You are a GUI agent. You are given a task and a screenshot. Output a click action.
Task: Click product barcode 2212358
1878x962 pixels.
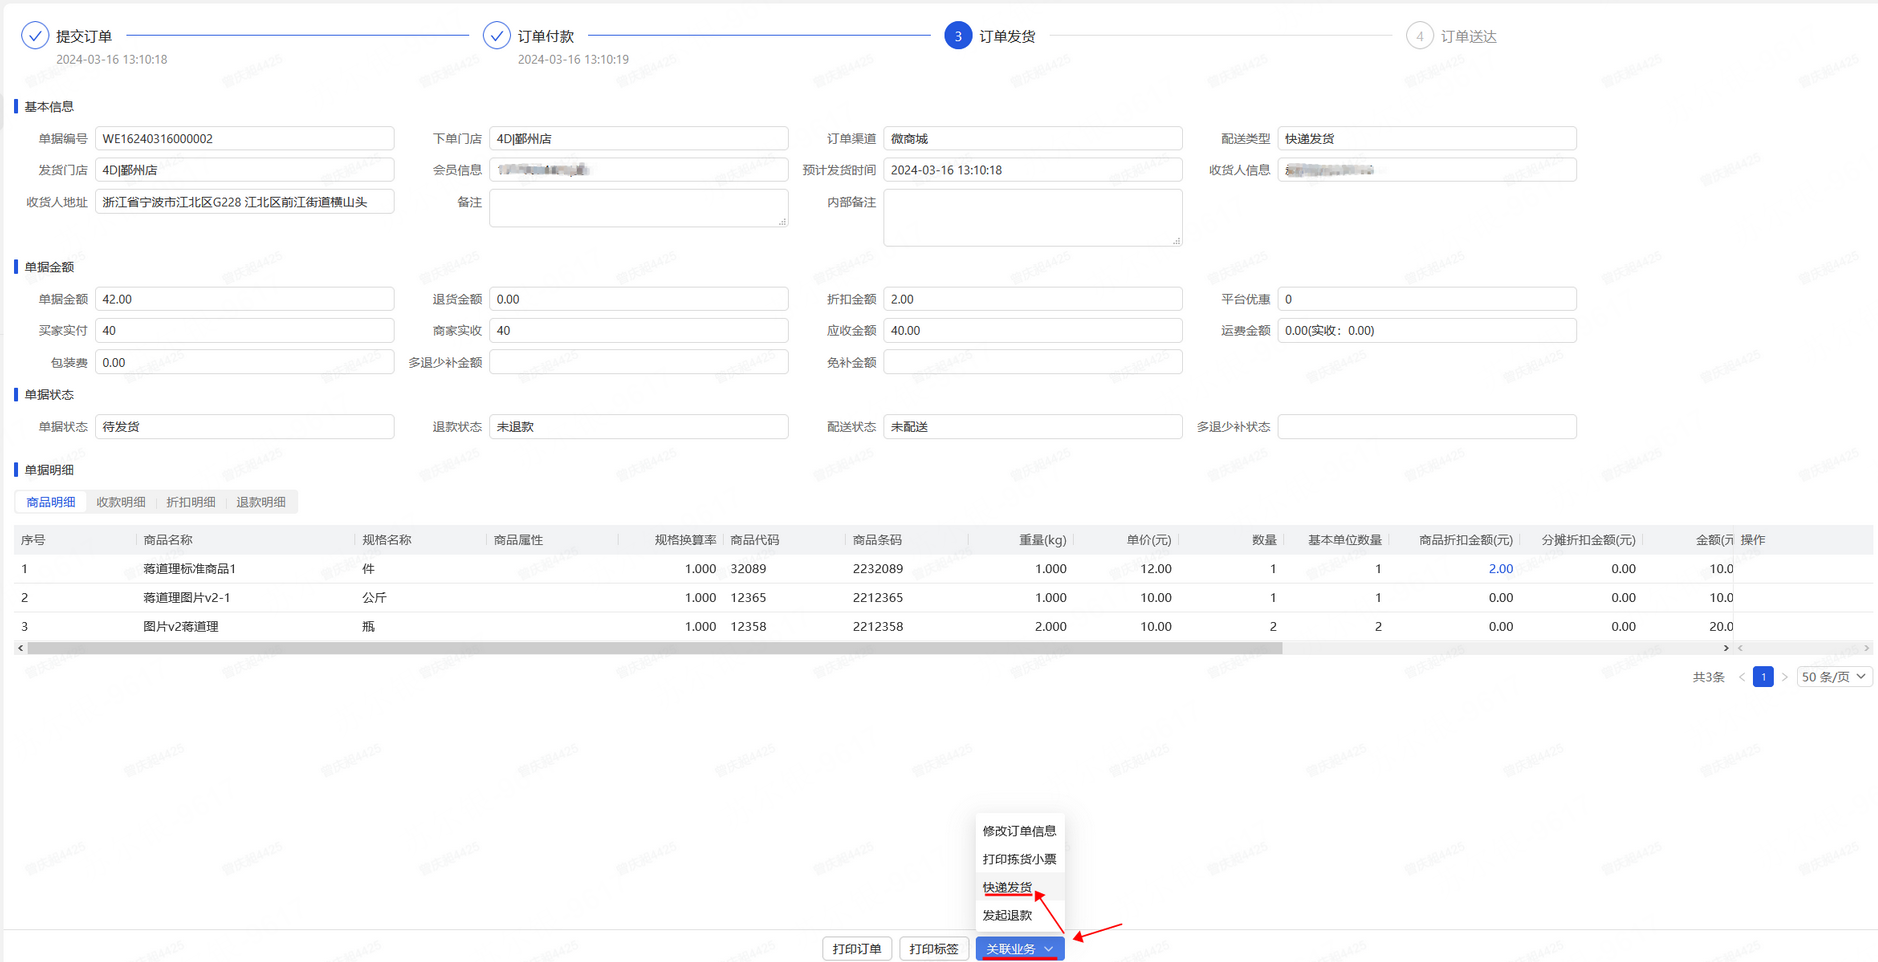pos(878,627)
